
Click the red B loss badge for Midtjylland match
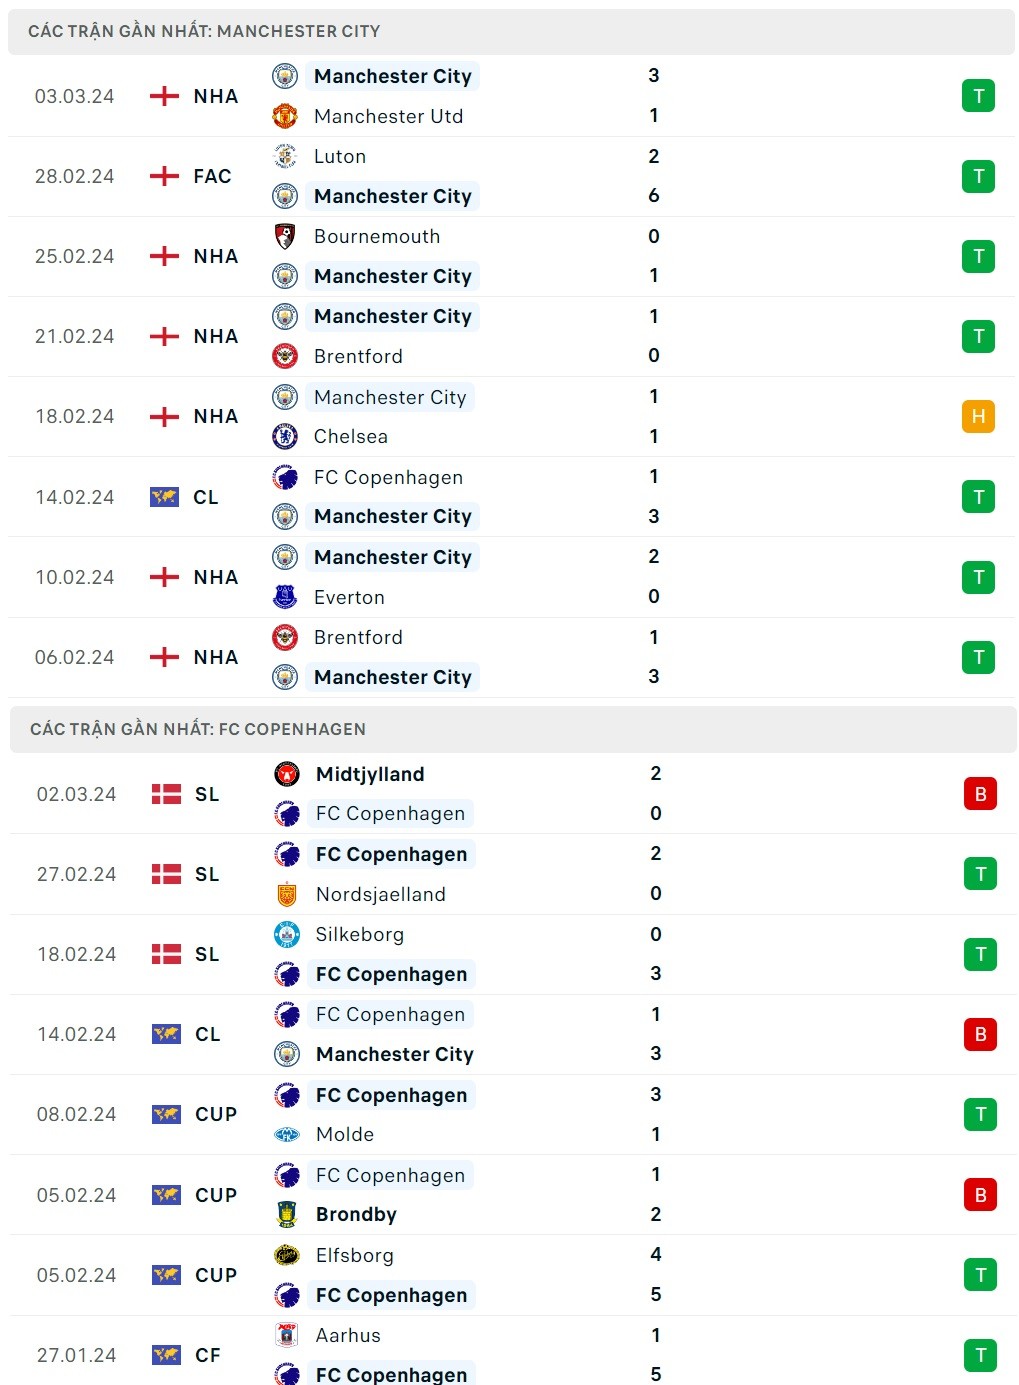coord(980,794)
